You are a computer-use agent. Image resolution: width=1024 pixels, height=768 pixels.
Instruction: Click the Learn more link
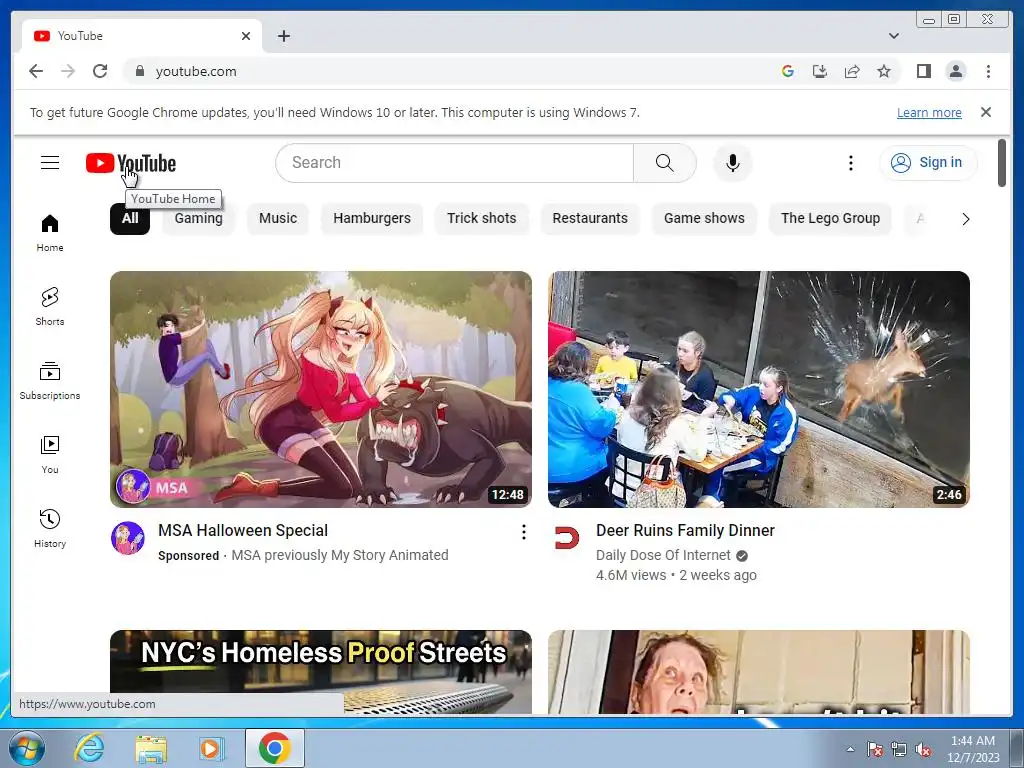tap(929, 112)
